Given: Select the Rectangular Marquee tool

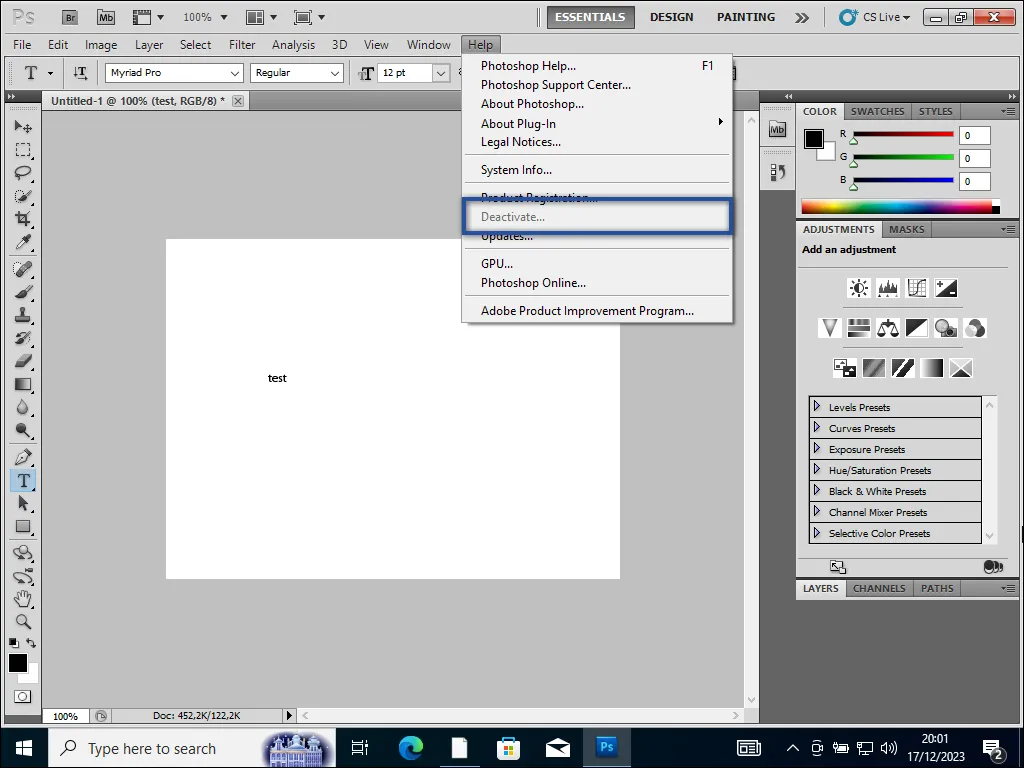Looking at the screenshot, I should [x=23, y=150].
